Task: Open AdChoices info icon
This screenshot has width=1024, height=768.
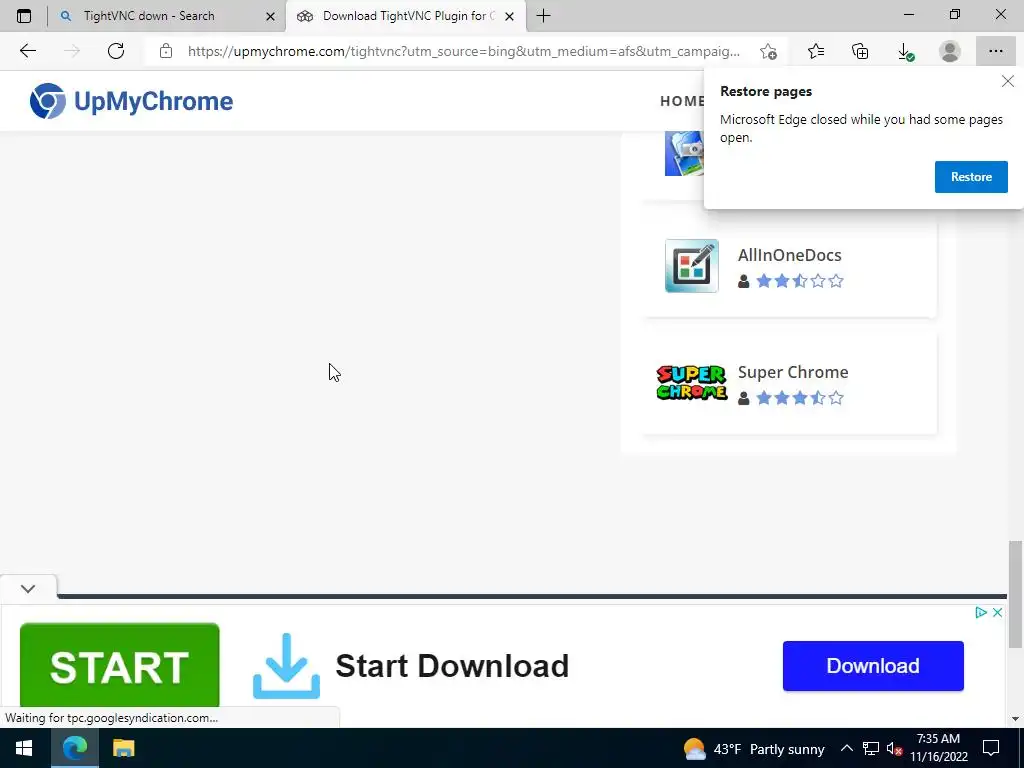Action: coord(980,613)
